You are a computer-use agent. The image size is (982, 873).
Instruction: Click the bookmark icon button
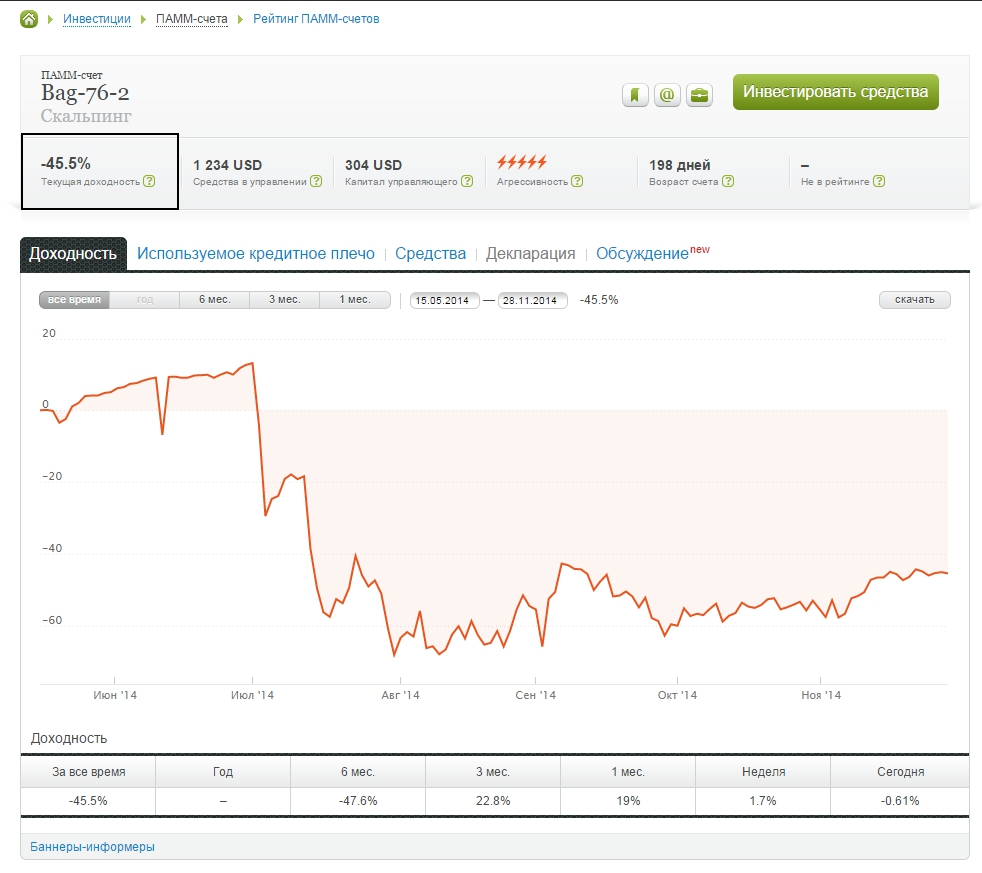pos(635,95)
